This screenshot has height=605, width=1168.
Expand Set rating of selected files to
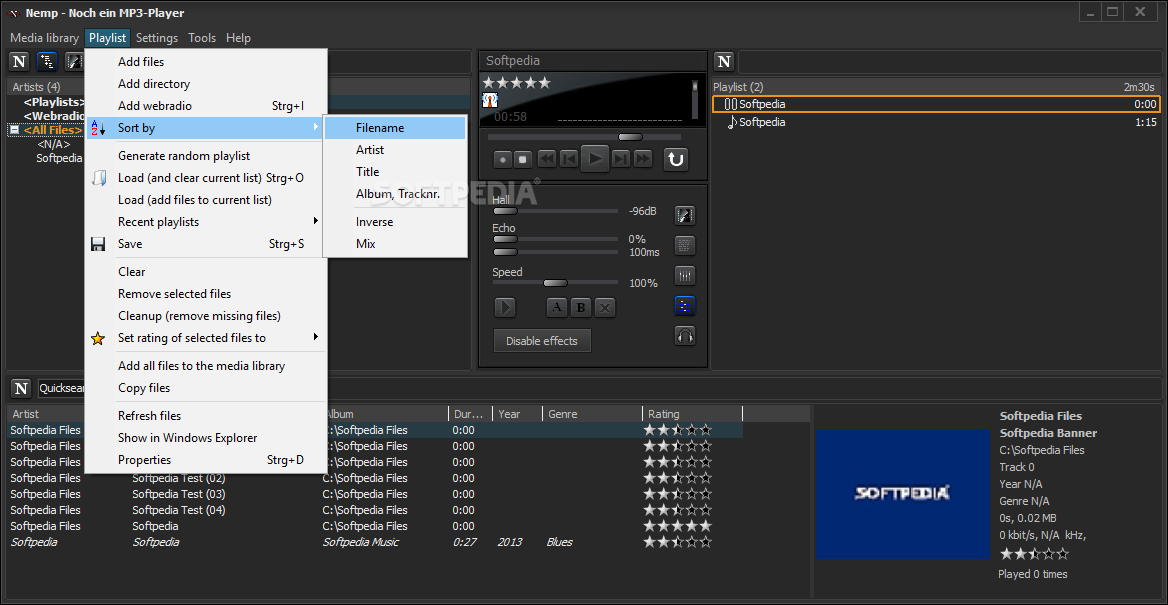(316, 338)
